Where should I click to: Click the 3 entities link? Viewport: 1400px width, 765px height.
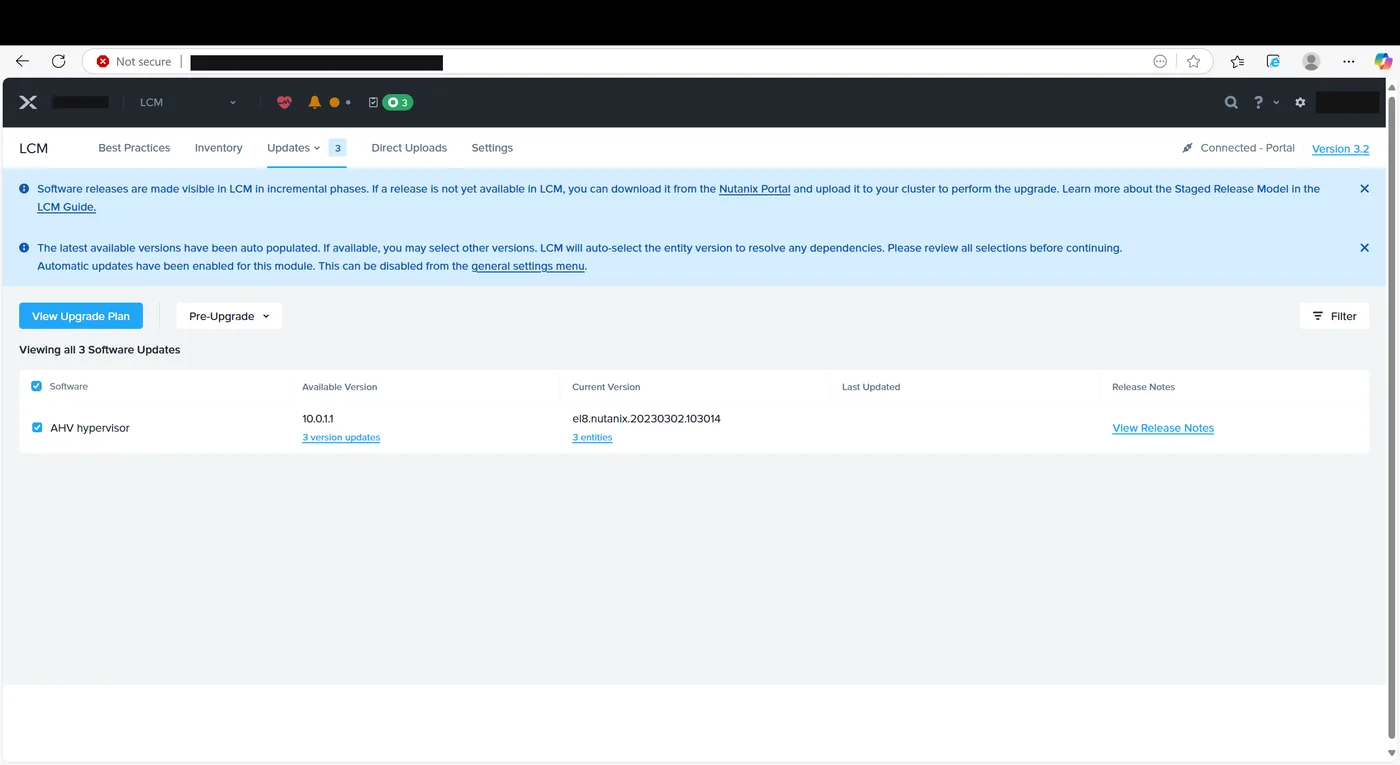point(592,438)
